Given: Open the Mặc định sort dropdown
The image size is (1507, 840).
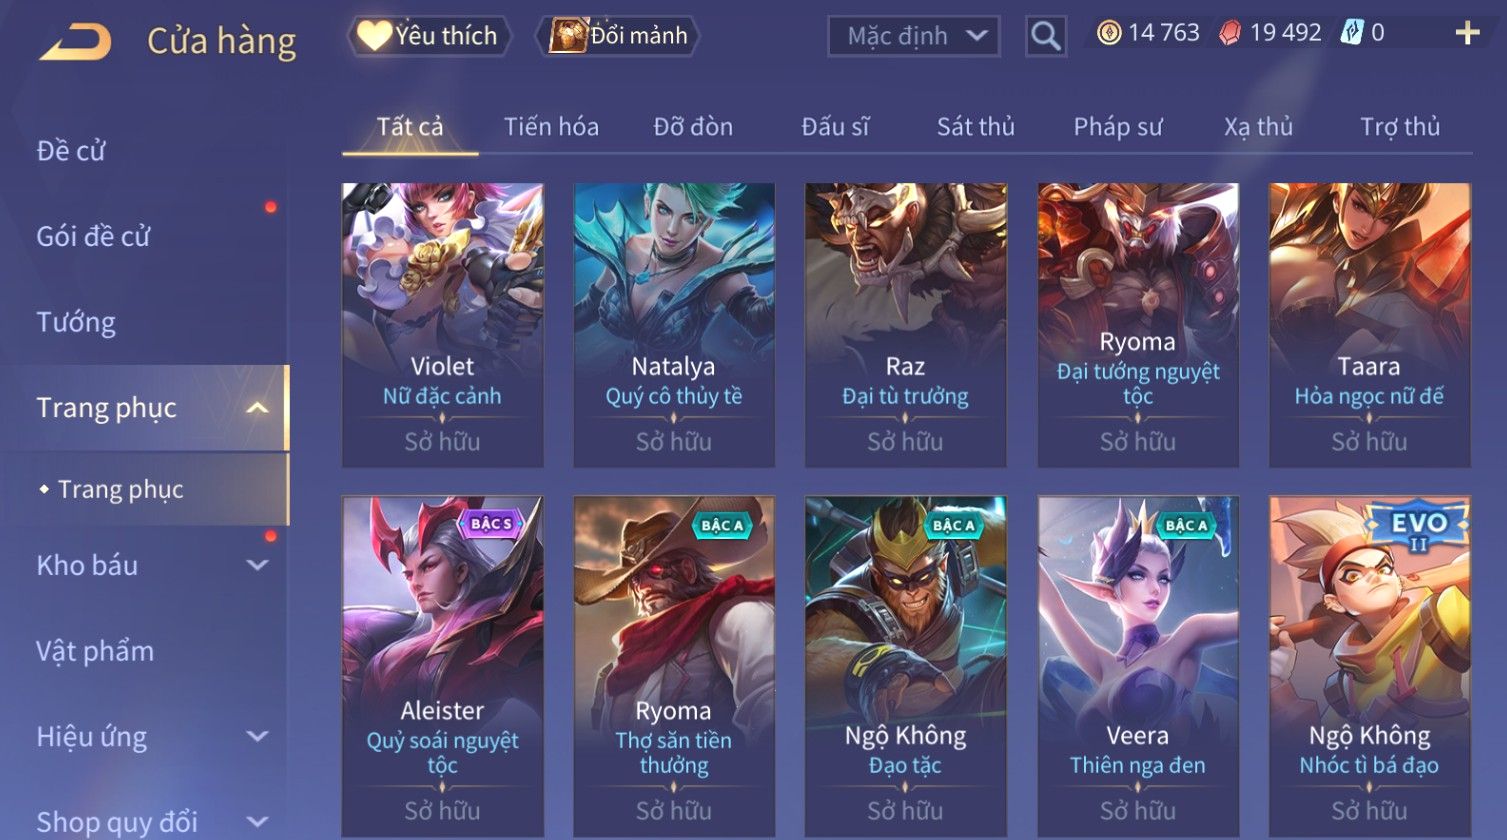Looking at the screenshot, I should point(913,36).
